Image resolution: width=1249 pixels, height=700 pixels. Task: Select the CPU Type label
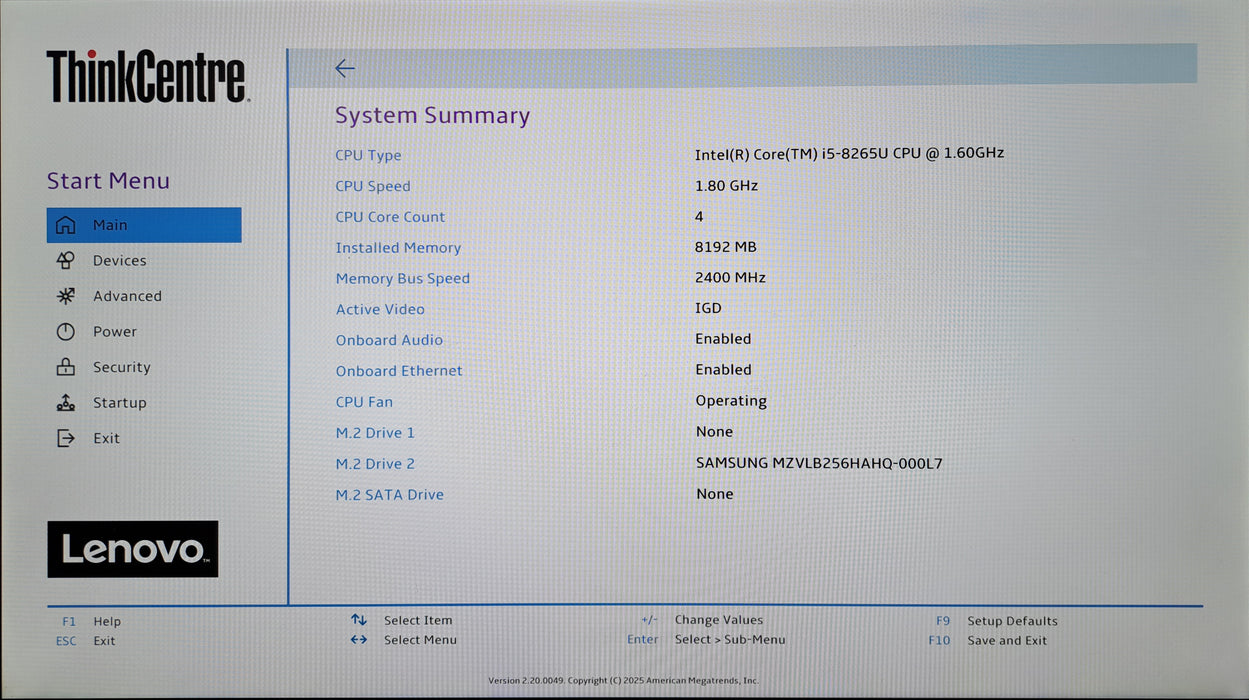pos(368,155)
